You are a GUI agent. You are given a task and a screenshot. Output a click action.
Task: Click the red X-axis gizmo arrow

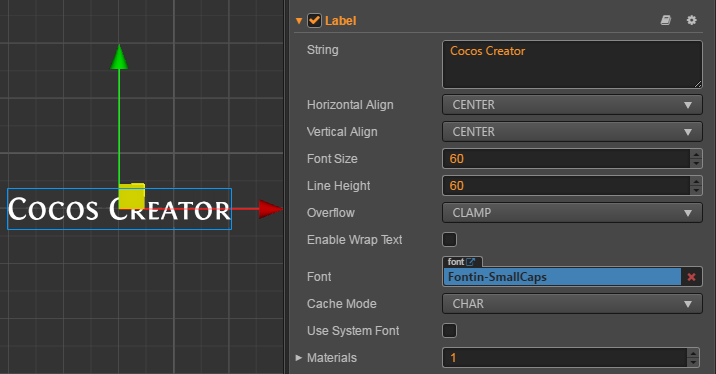(270, 209)
